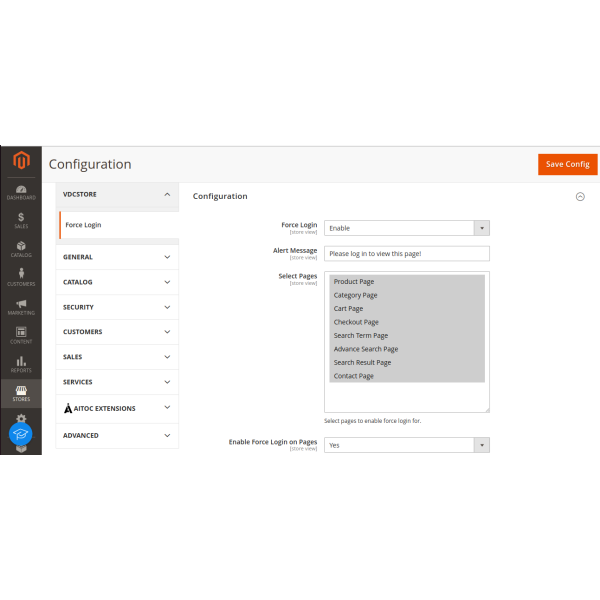The width and height of the screenshot is (600, 600).
Task: Open the Content sidebar icon
Action: click(x=21, y=335)
